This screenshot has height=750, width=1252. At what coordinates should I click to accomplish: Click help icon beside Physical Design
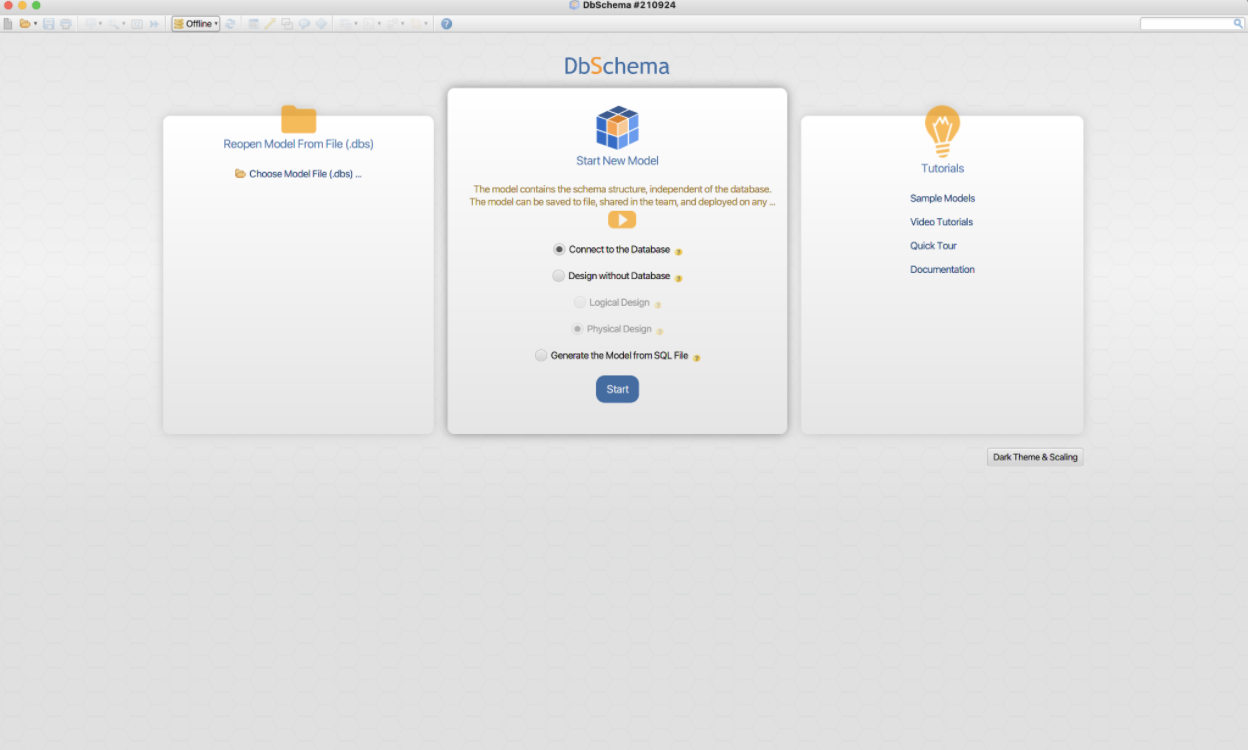(x=659, y=331)
